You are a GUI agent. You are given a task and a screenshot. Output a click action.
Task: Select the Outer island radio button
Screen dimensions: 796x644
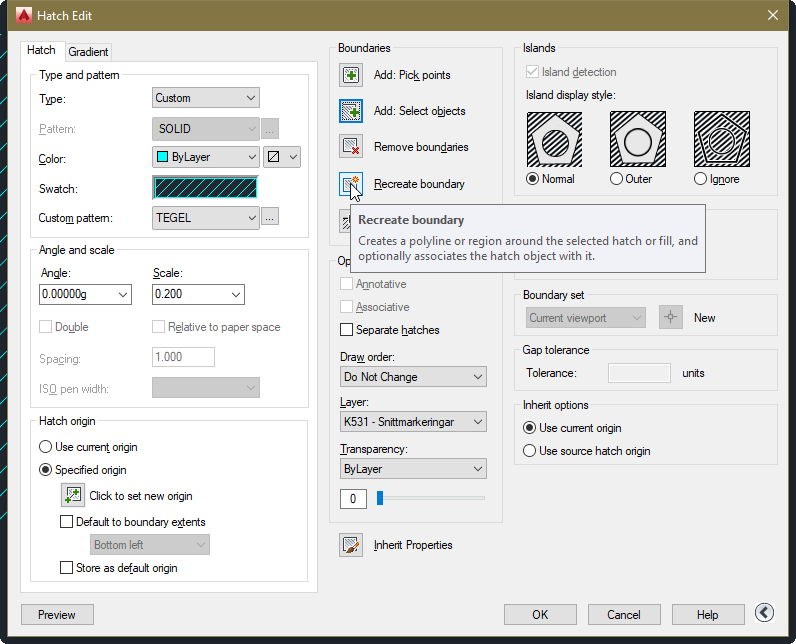point(616,179)
